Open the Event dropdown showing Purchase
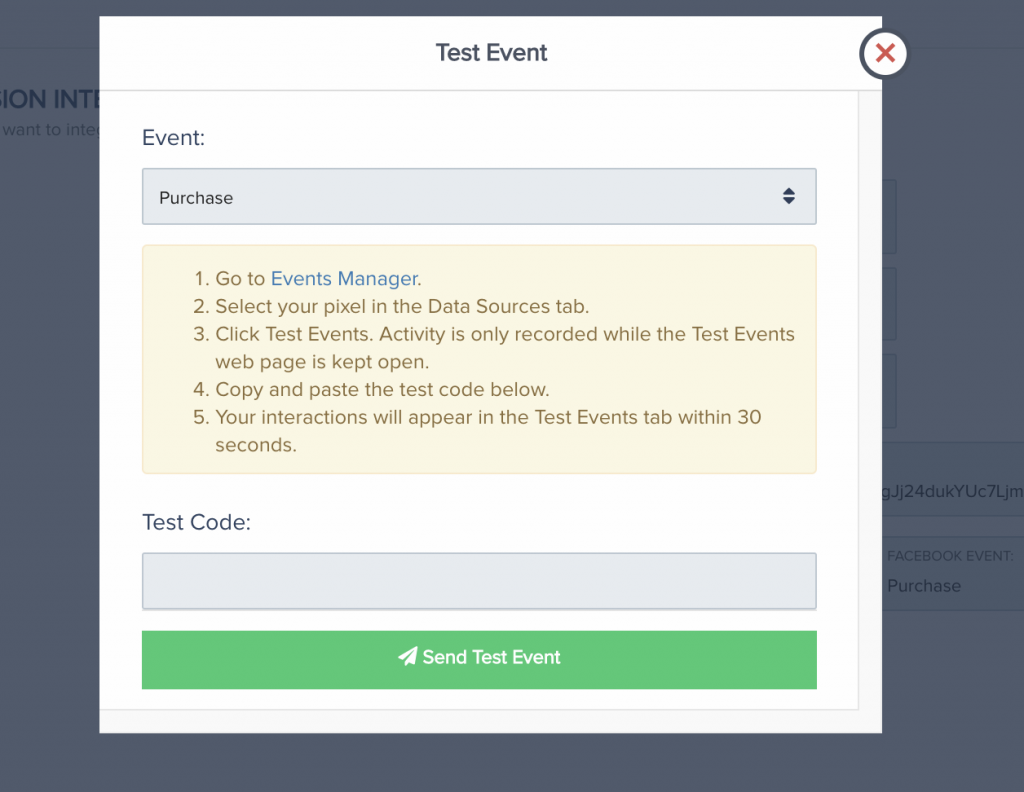This screenshot has height=792, width=1024. (x=478, y=197)
